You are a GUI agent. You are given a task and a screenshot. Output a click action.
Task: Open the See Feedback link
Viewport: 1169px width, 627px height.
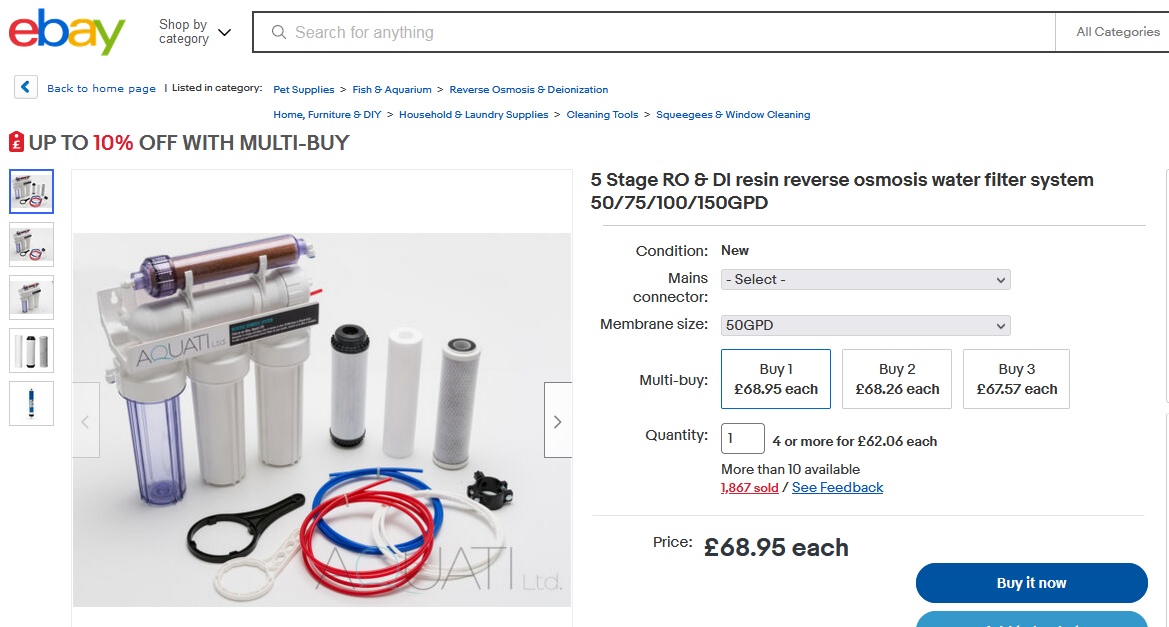tap(837, 488)
